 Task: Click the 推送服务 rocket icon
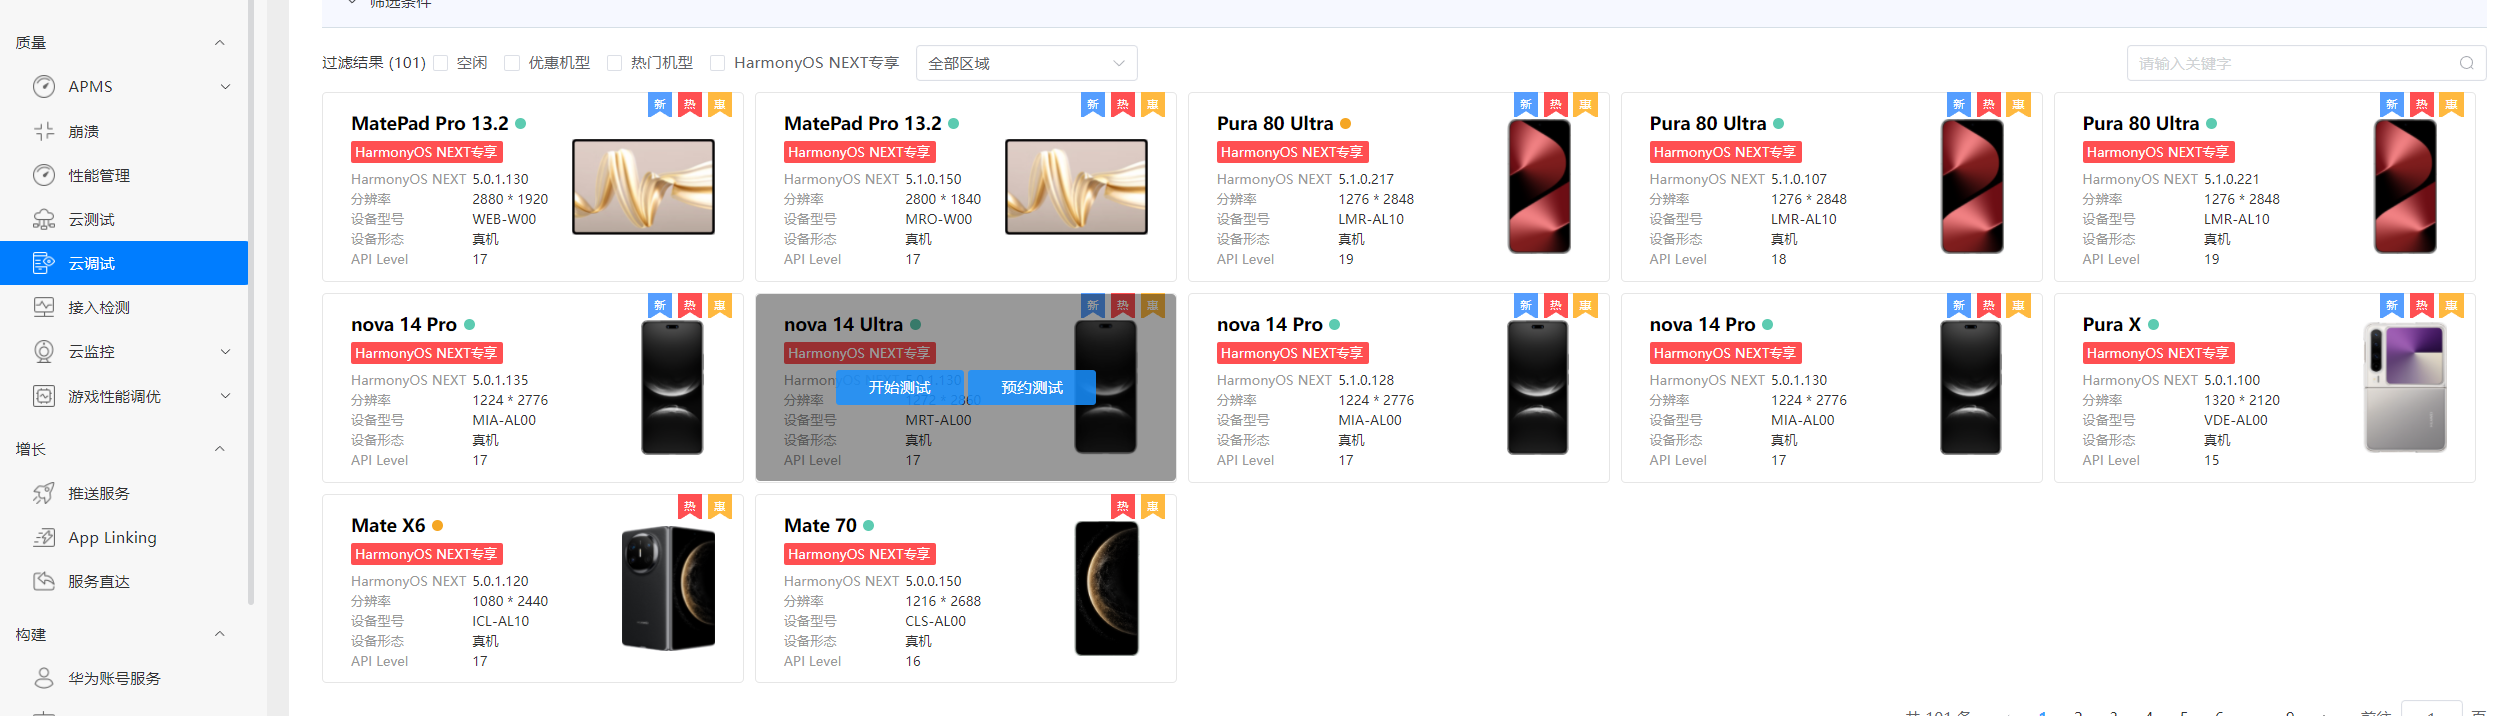point(44,493)
